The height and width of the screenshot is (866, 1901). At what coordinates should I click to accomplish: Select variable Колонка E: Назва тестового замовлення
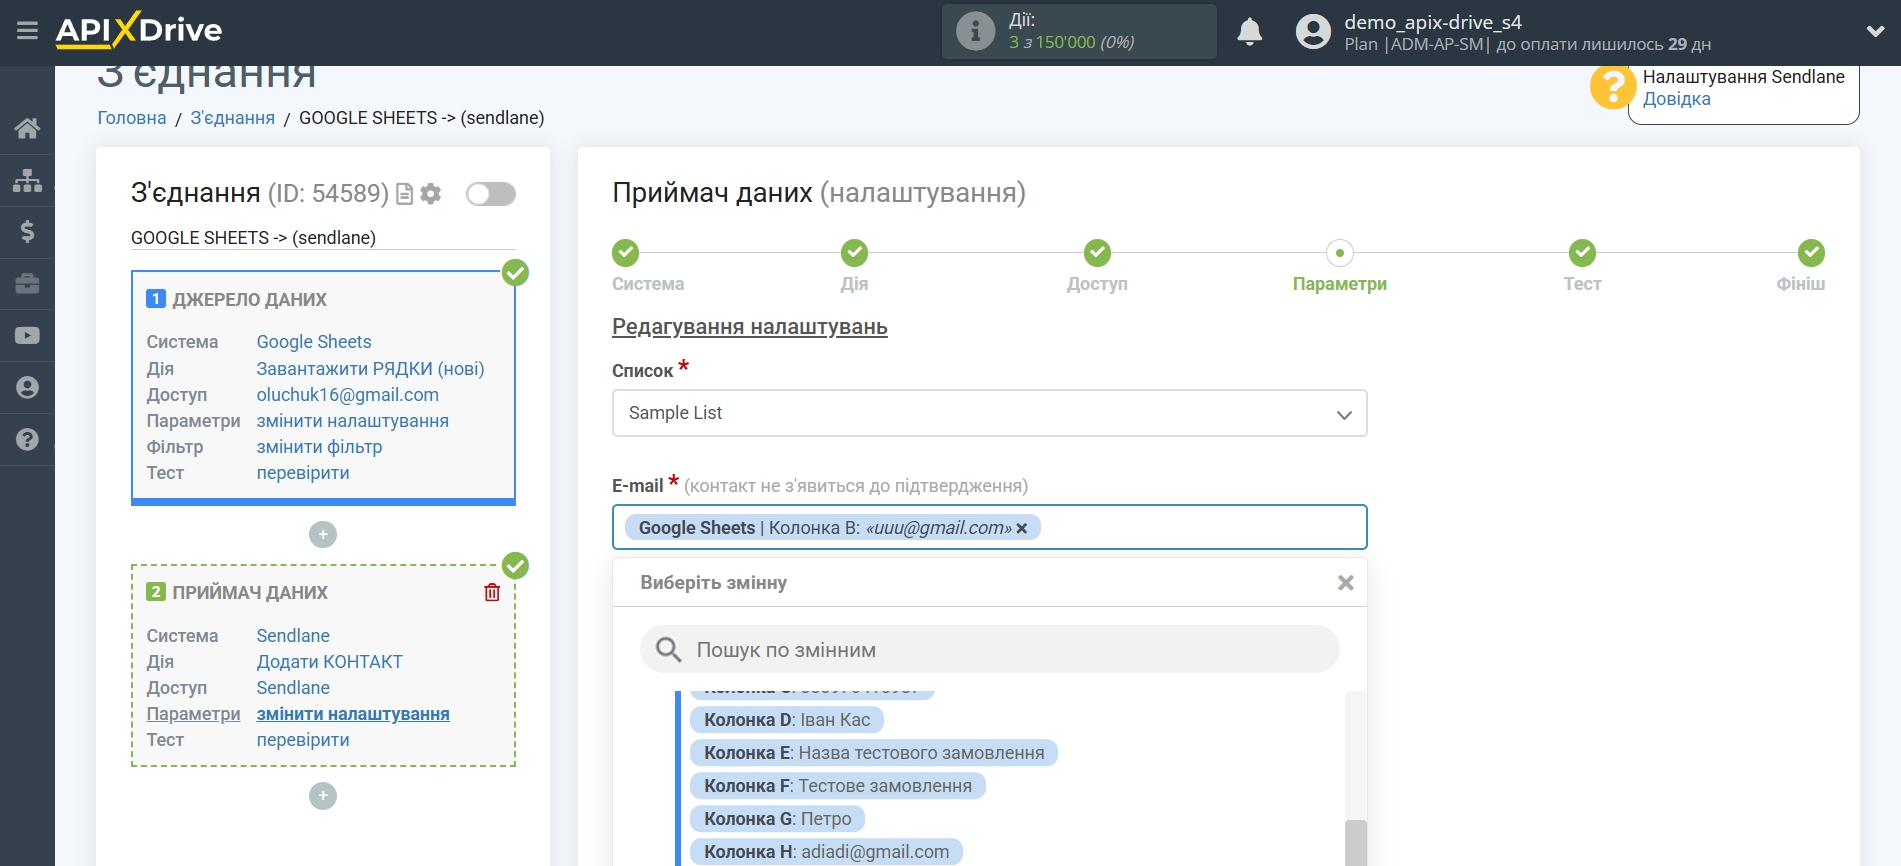pyautogui.click(x=874, y=753)
